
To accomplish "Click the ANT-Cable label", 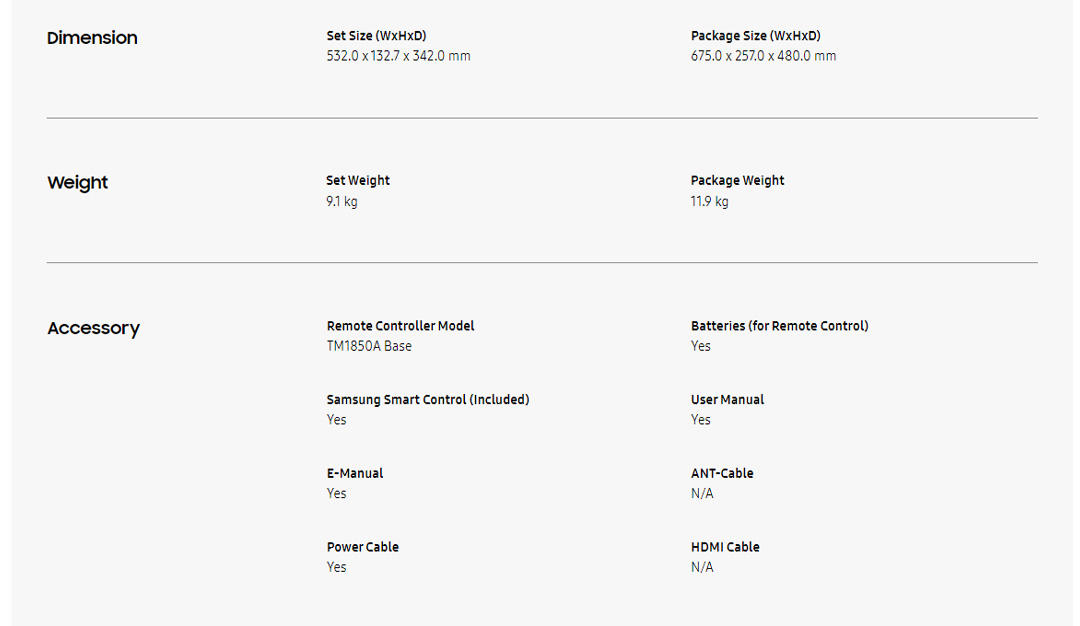I will [722, 474].
